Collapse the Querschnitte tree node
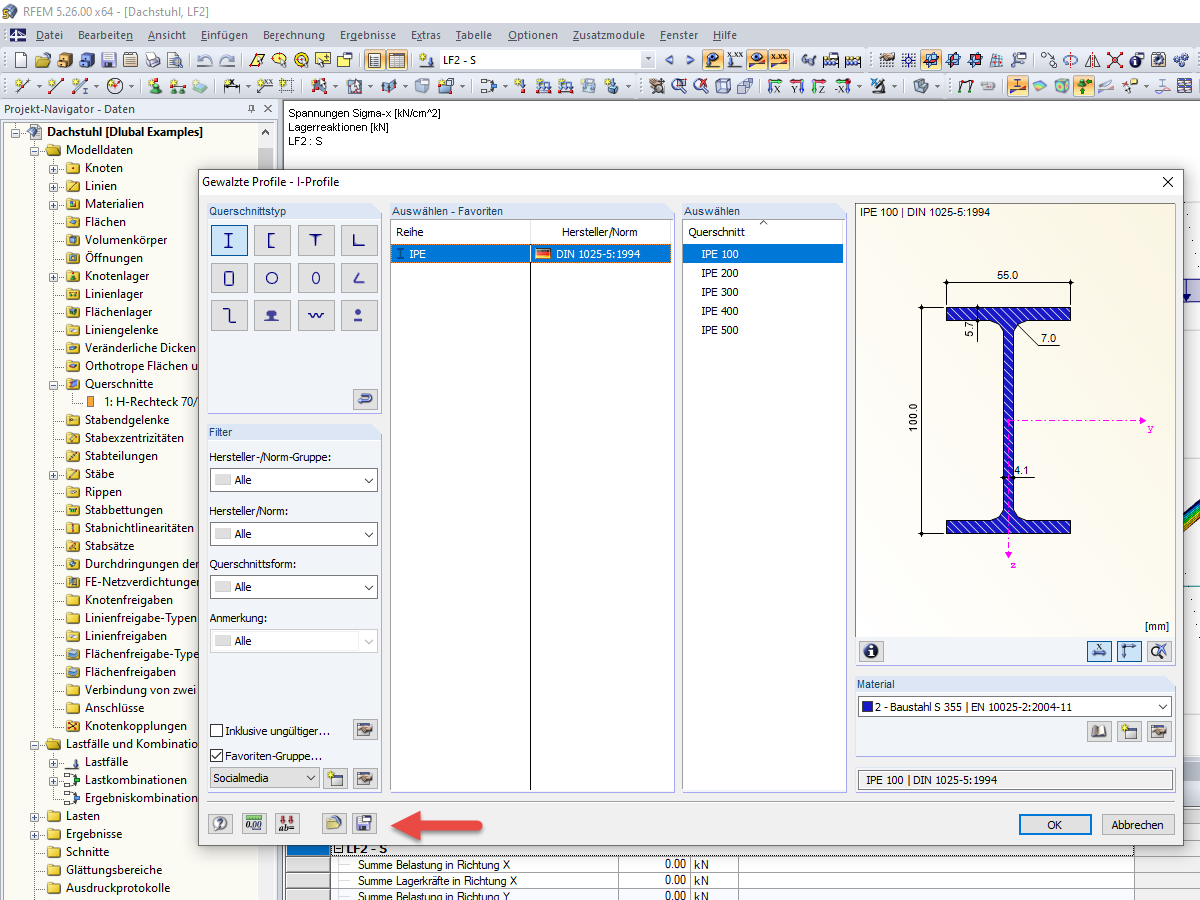 tap(54, 384)
